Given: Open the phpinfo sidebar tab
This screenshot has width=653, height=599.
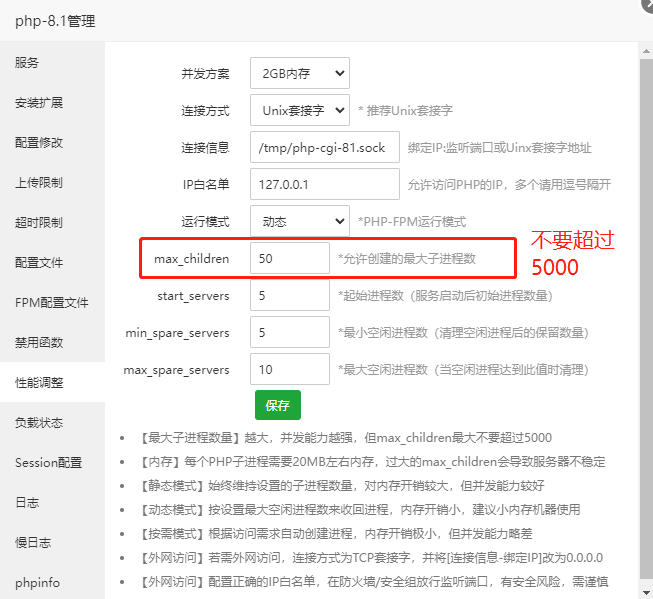Looking at the screenshot, I should point(37,582).
